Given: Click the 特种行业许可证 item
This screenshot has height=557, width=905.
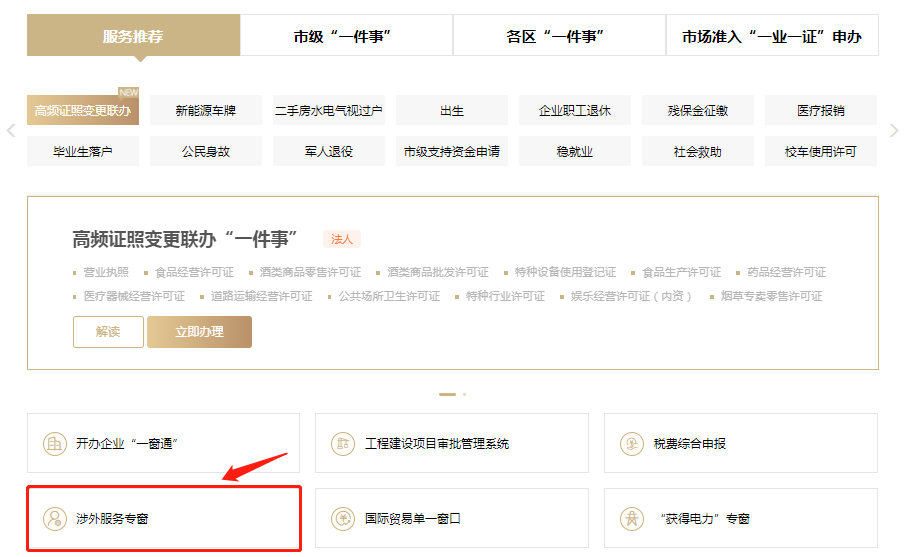Looking at the screenshot, I should click(x=506, y=296).
